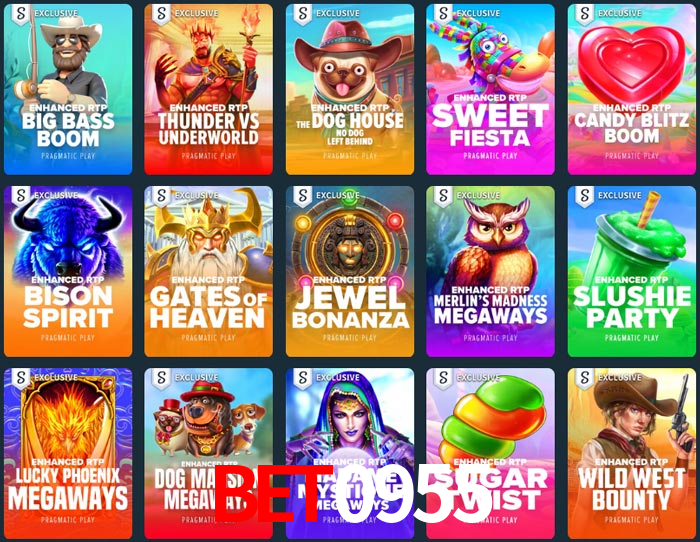700x542 pixels.
Task: Click the S shield badge on Wild West Bounty
Action: coord(584,378)
